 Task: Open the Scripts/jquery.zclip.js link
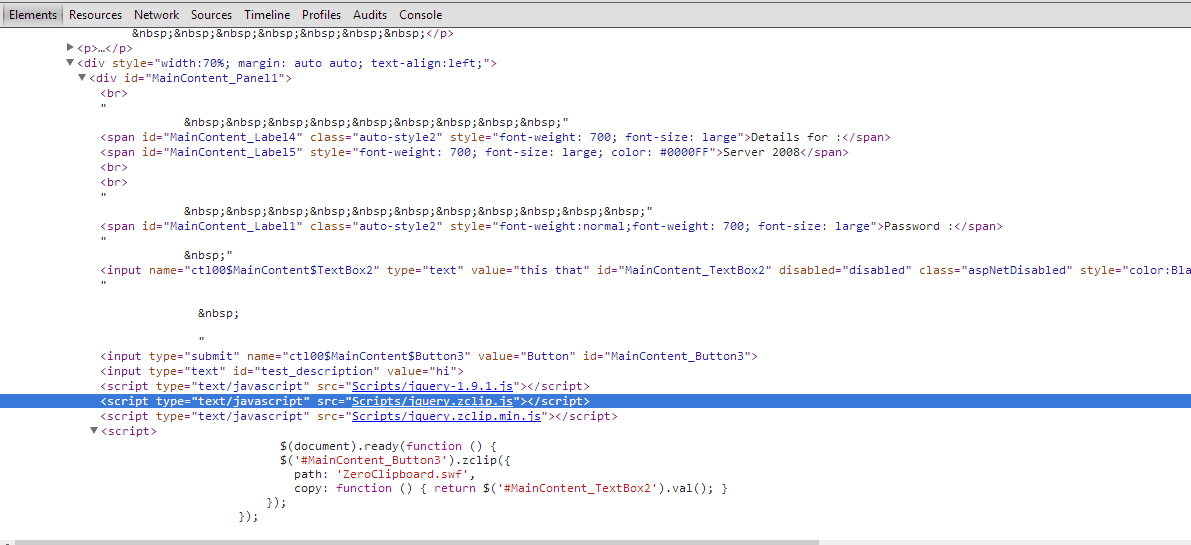pos(433,401)
